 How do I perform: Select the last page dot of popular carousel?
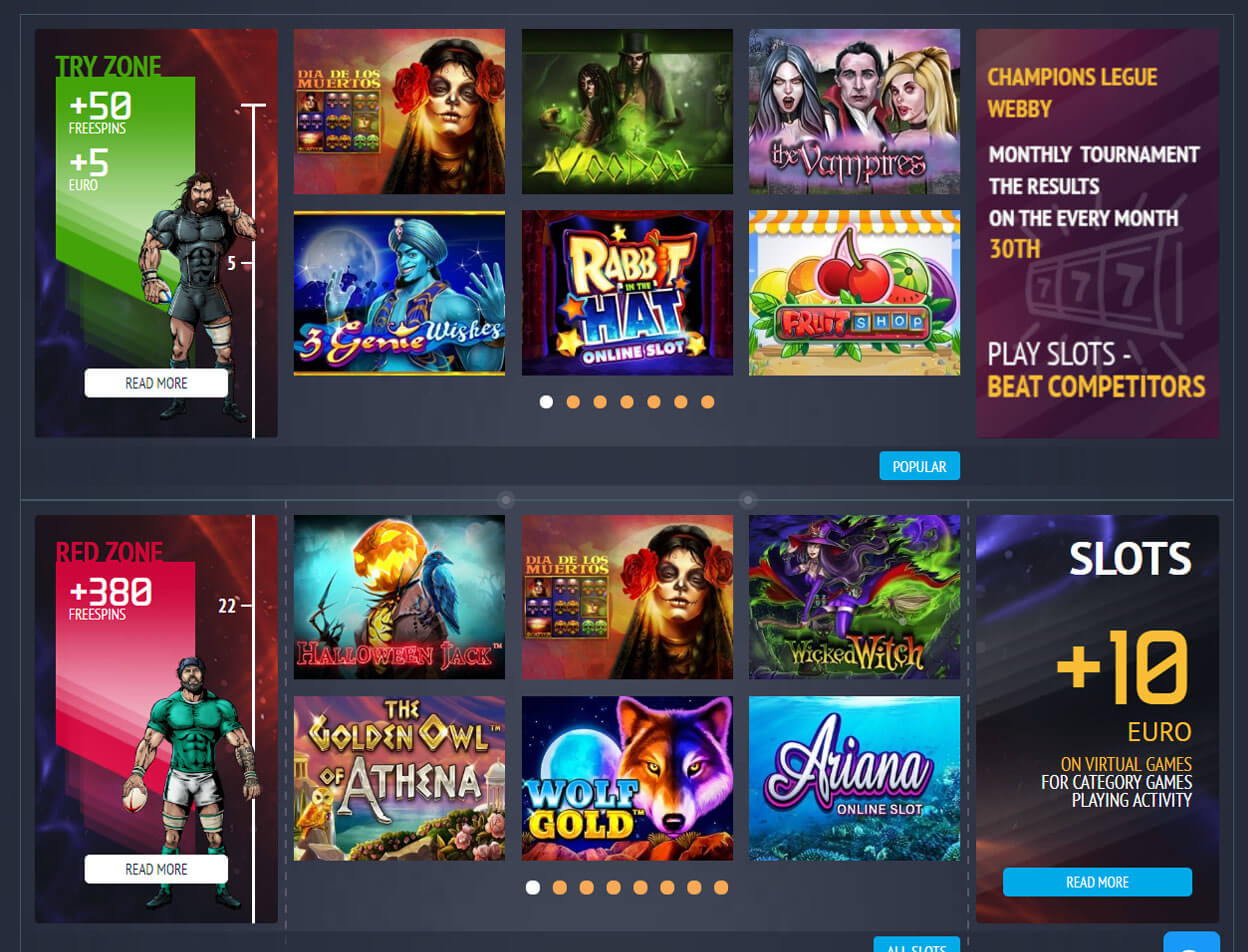pyautogui.click(x=708, y=402)
